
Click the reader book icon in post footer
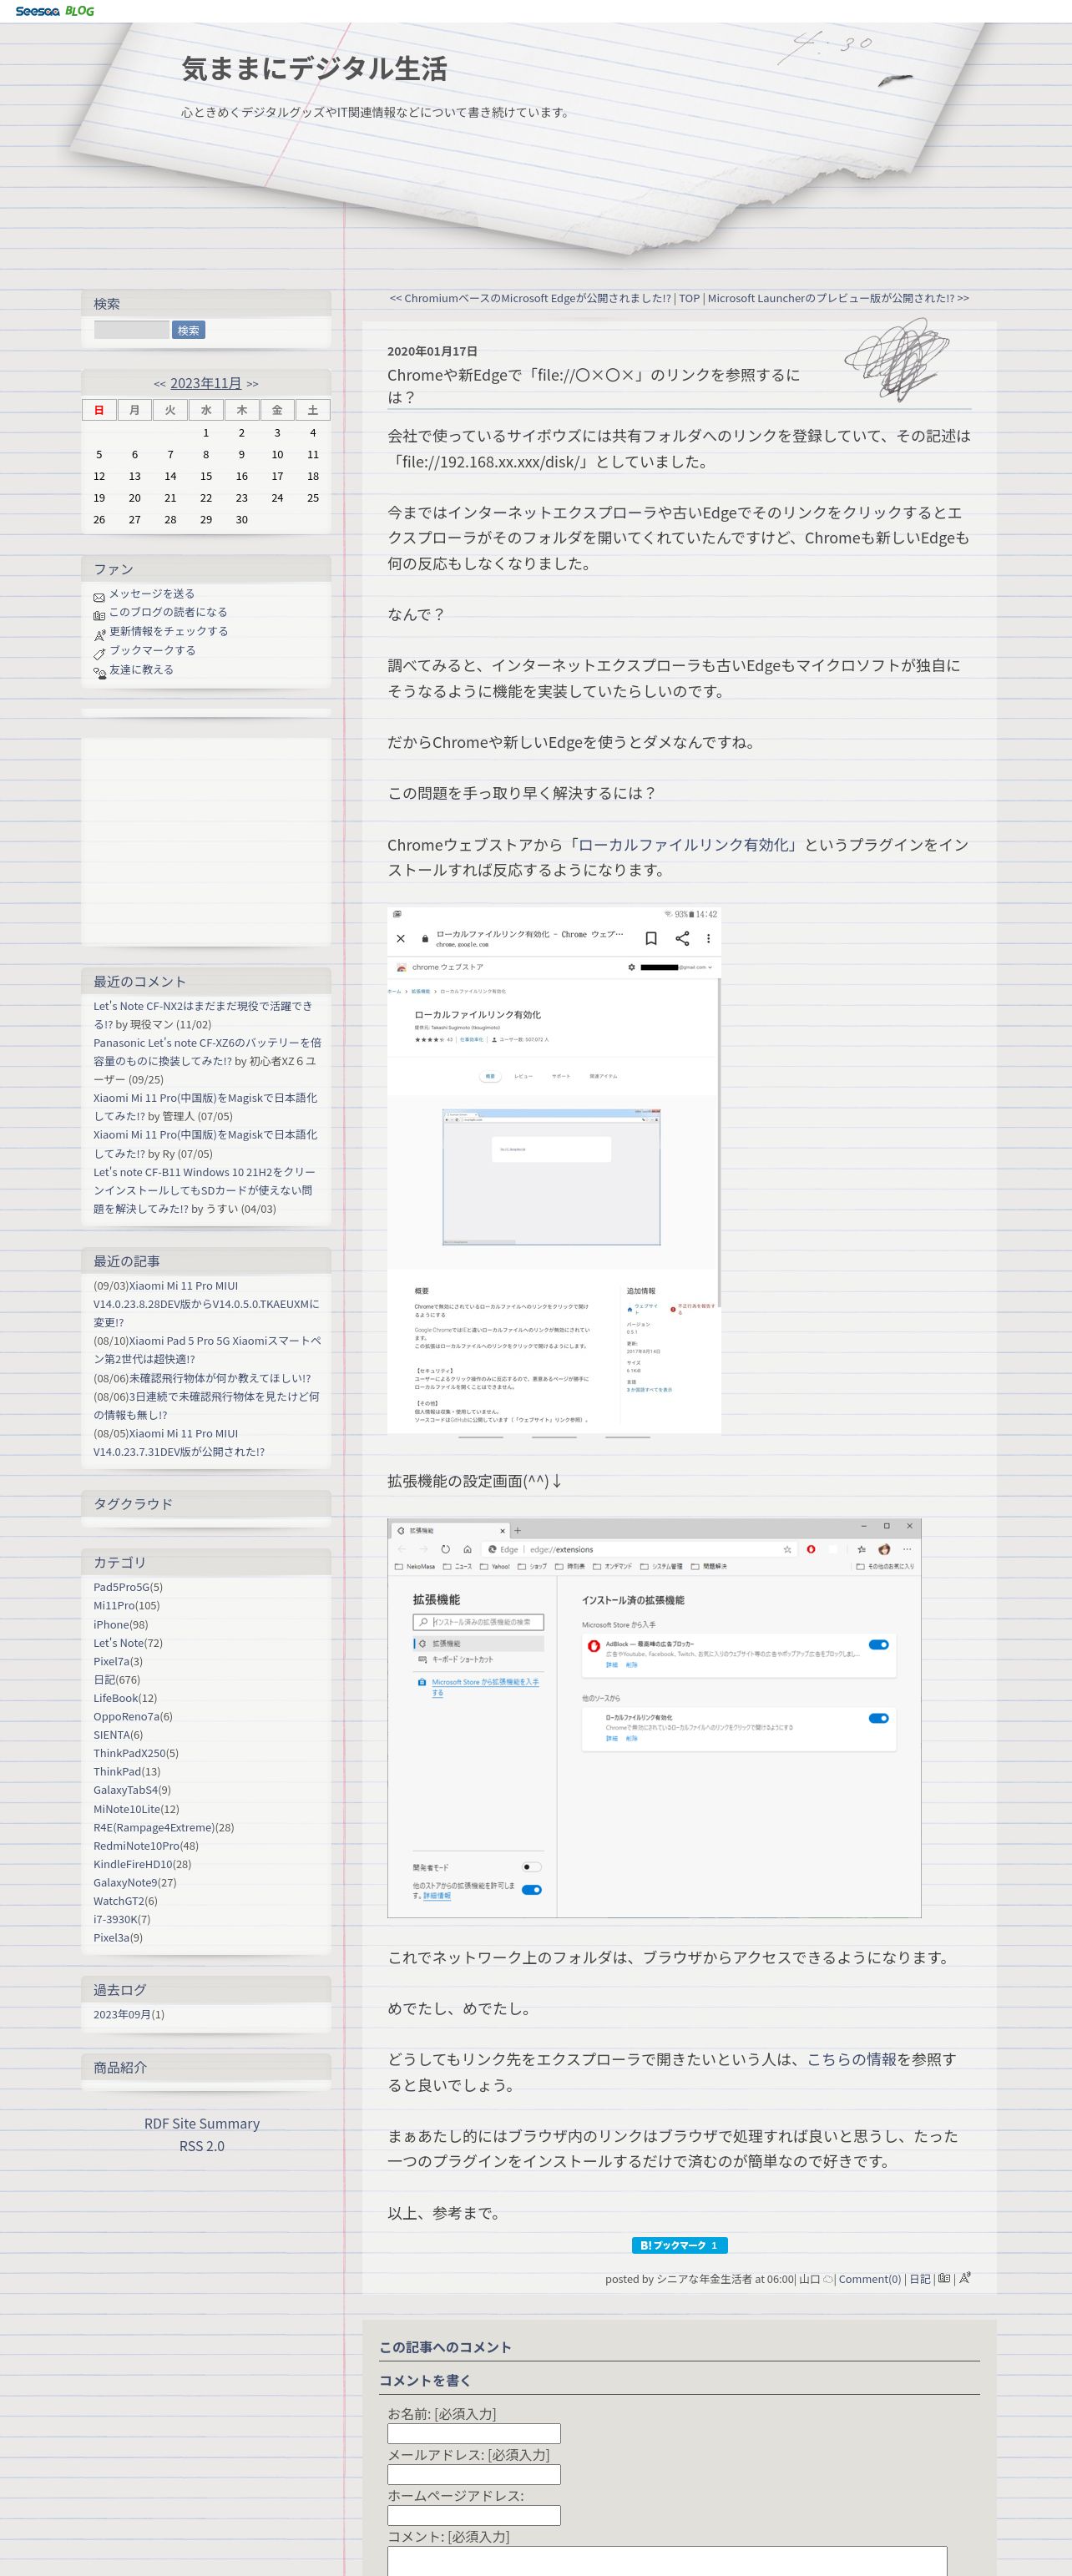[x=943, y=2278]
